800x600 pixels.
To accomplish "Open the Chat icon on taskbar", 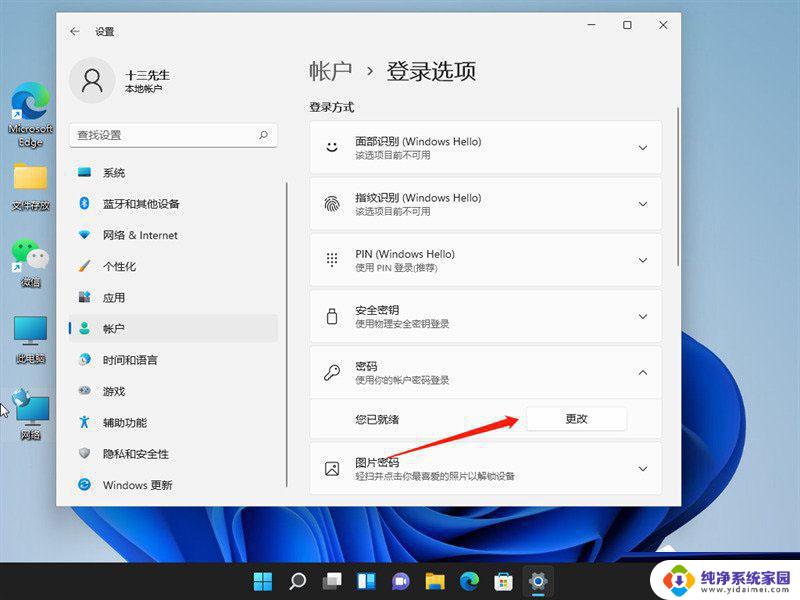I will (x=401, y=581).
